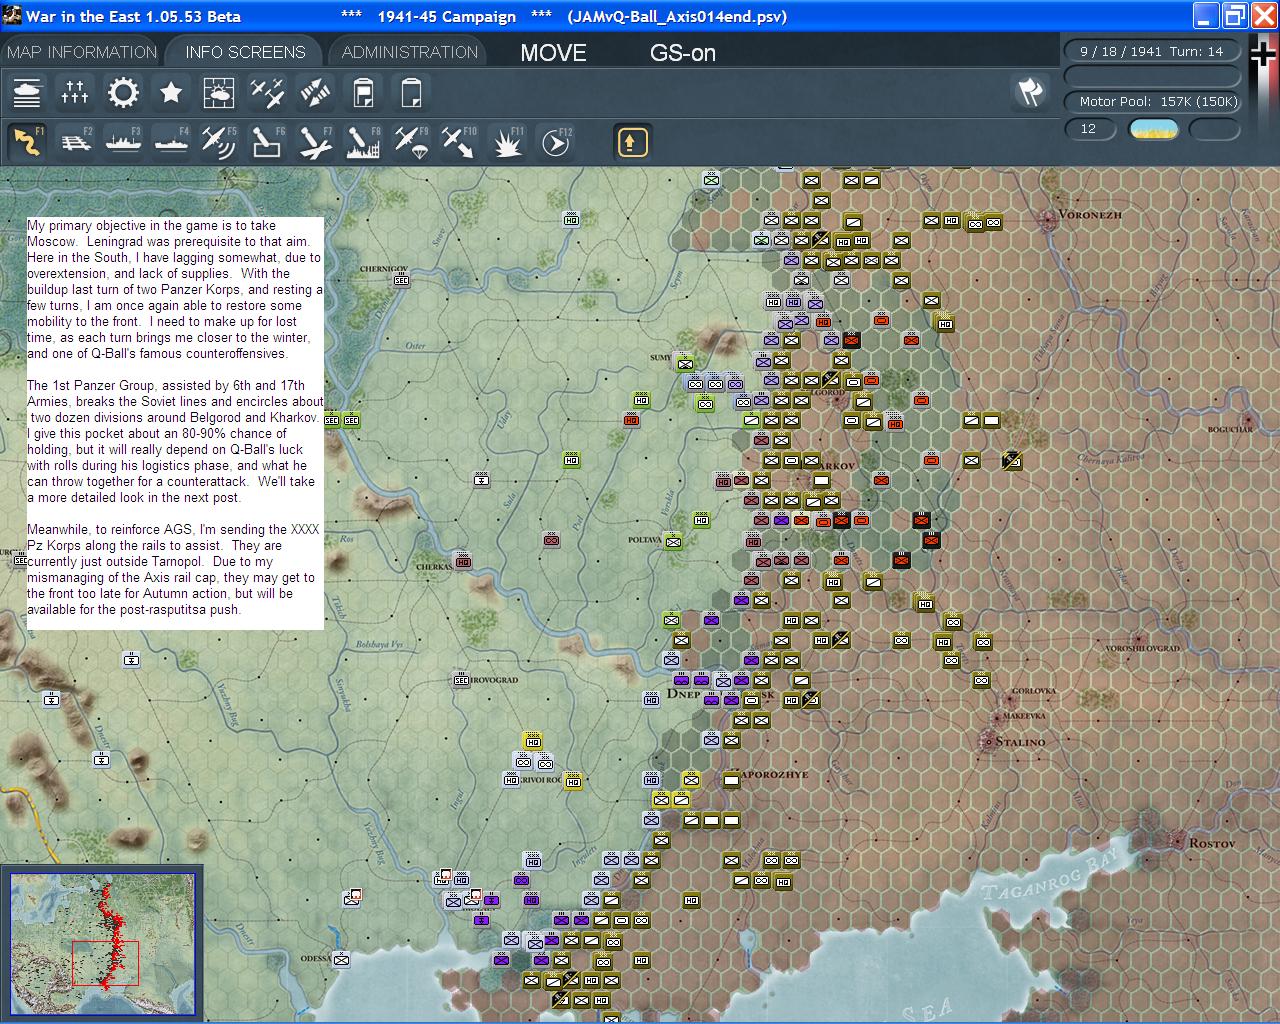1280x1024 pixels.
Task: Click the MOVE mode label
Action: (553, 53)
